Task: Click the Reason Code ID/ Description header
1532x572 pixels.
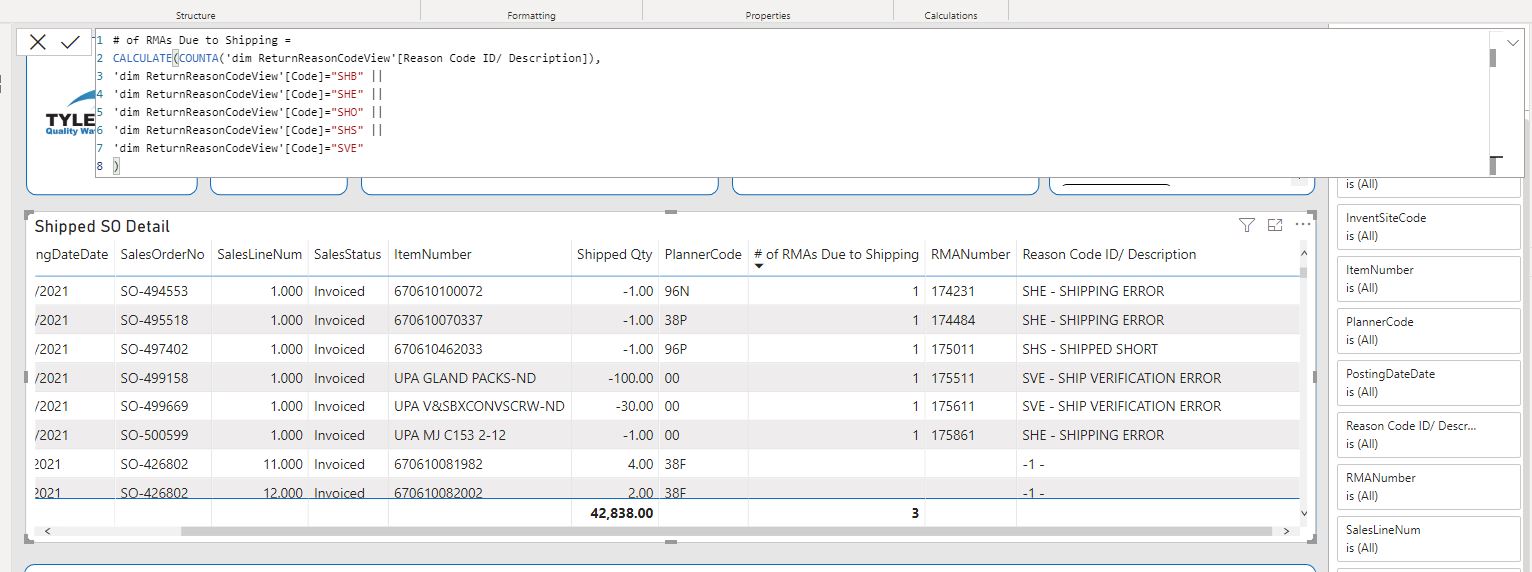Action: (x=1109, y=254)
